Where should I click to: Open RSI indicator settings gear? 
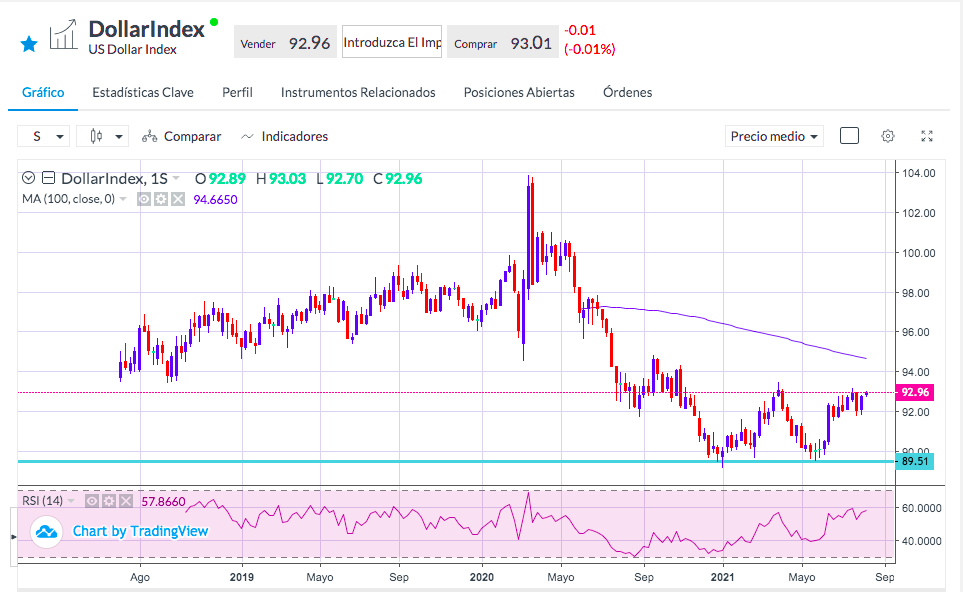pyautogui.click(x=109, y=501)
